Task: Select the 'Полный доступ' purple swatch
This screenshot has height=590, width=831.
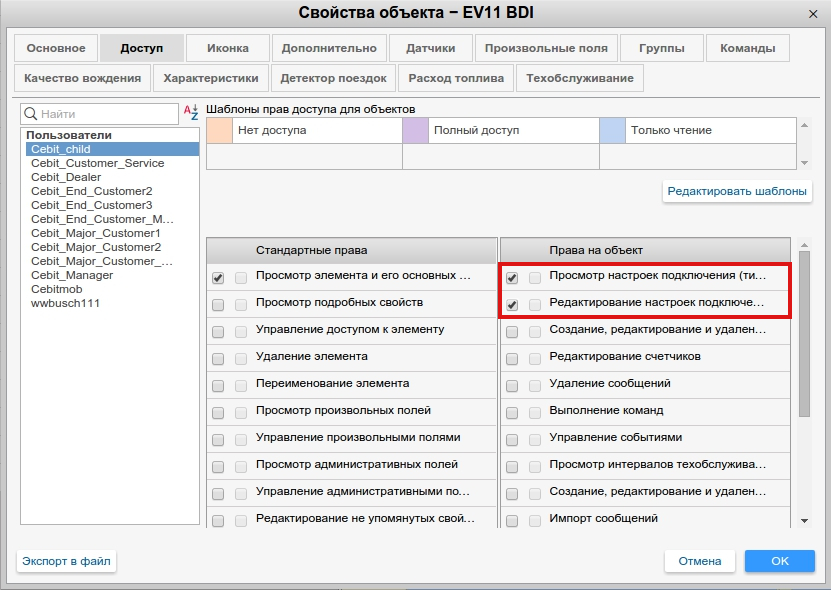Action: tap(415, 131)
